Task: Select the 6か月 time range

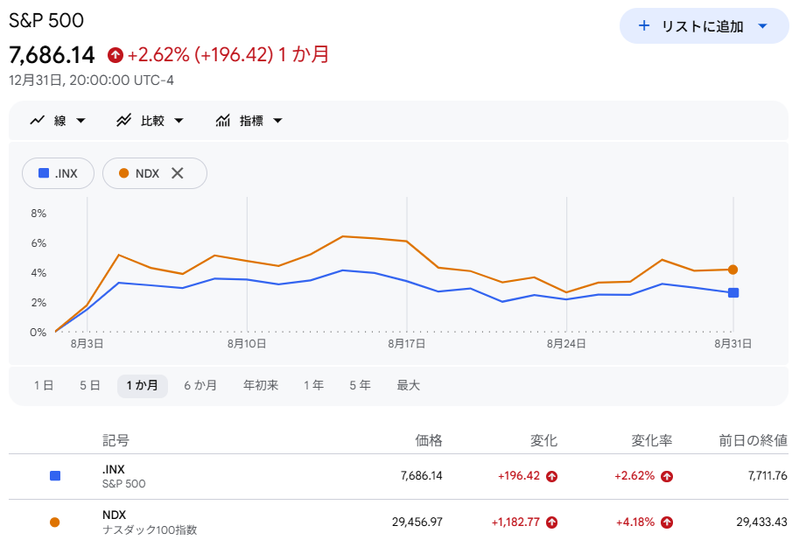Action: 200,385
